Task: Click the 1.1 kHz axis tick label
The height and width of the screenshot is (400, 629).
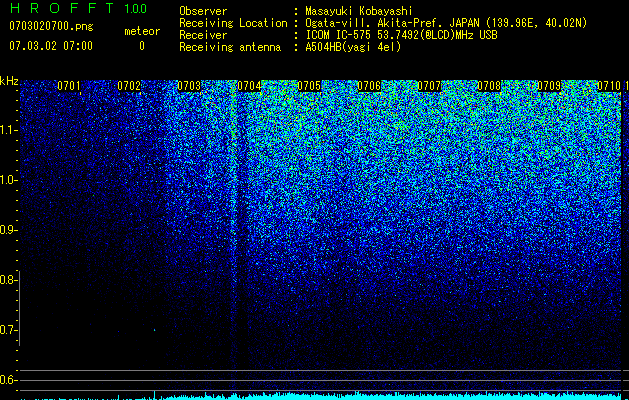Action: tap(8, 130)
